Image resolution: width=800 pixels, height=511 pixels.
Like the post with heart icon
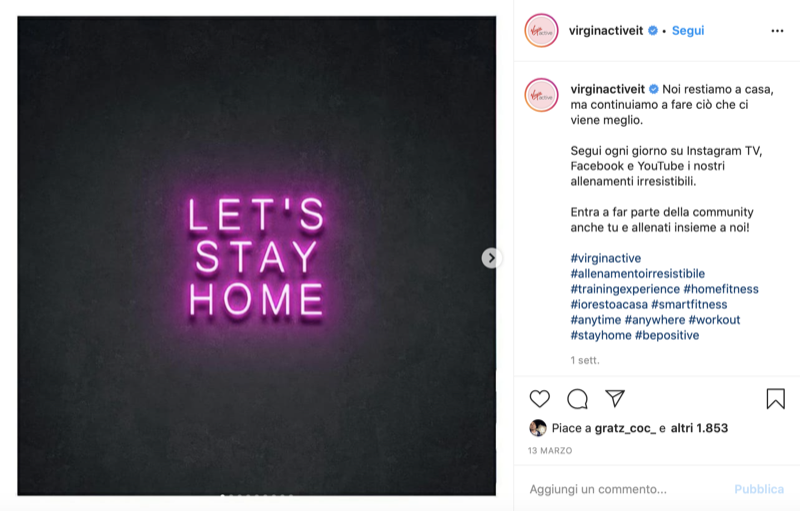(x=539, y=399)
